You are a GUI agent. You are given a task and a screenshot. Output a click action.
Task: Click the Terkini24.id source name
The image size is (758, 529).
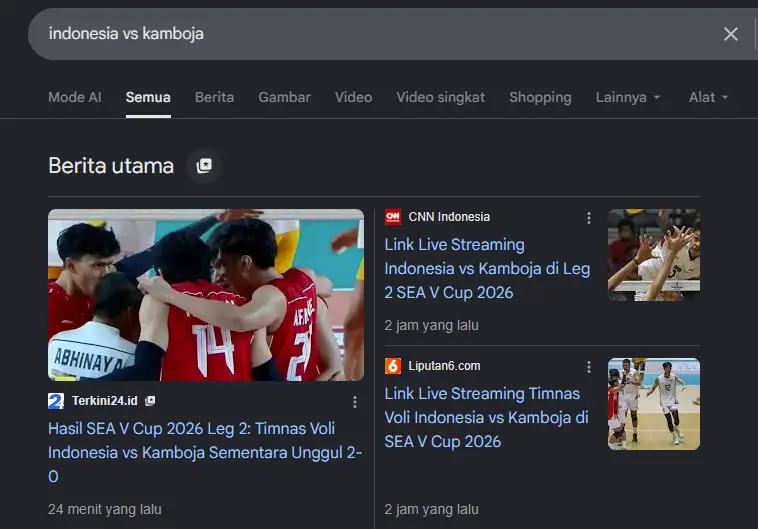[x=105, y=401]
